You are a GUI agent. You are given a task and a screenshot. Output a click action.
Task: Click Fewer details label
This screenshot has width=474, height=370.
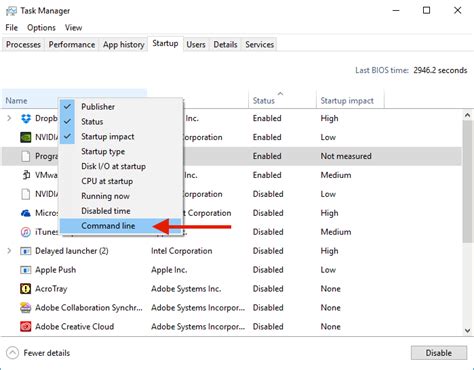coord(47,353)
